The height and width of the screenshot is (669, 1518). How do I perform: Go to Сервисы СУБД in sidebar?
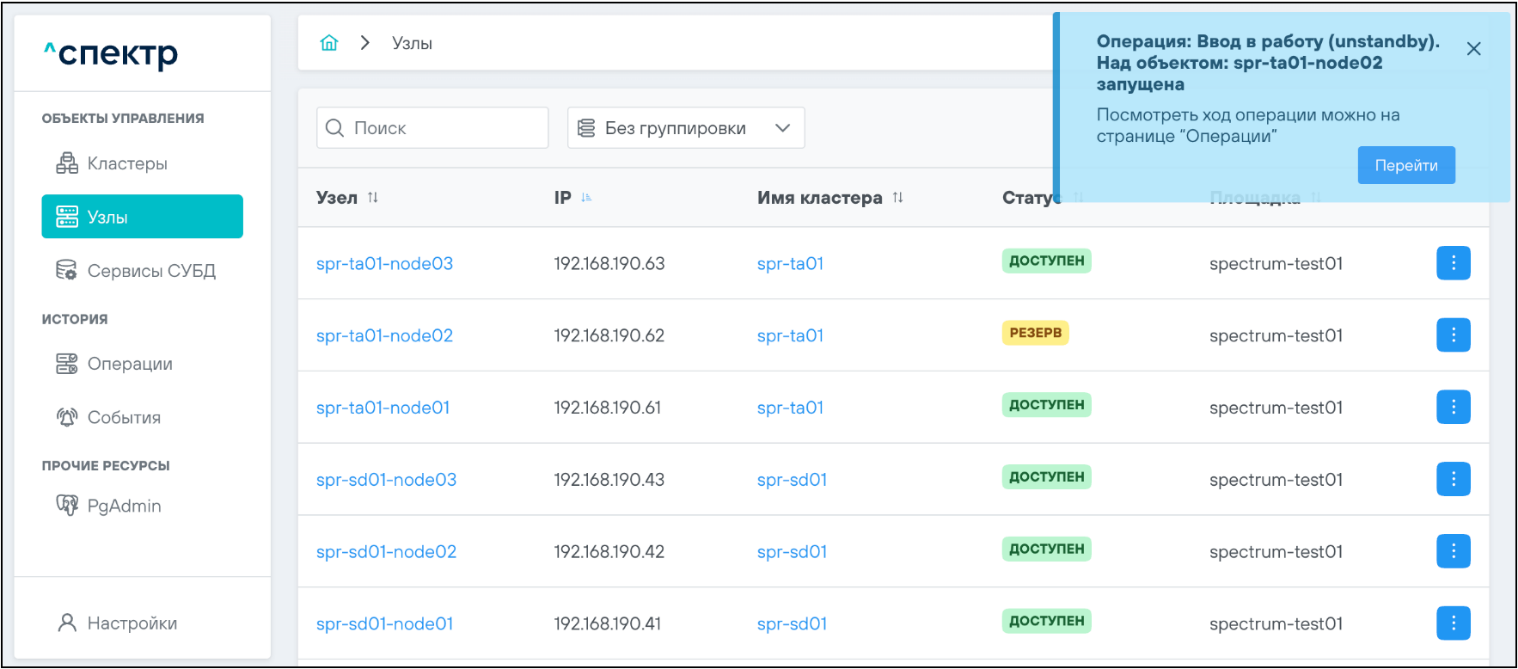point(150,271)
